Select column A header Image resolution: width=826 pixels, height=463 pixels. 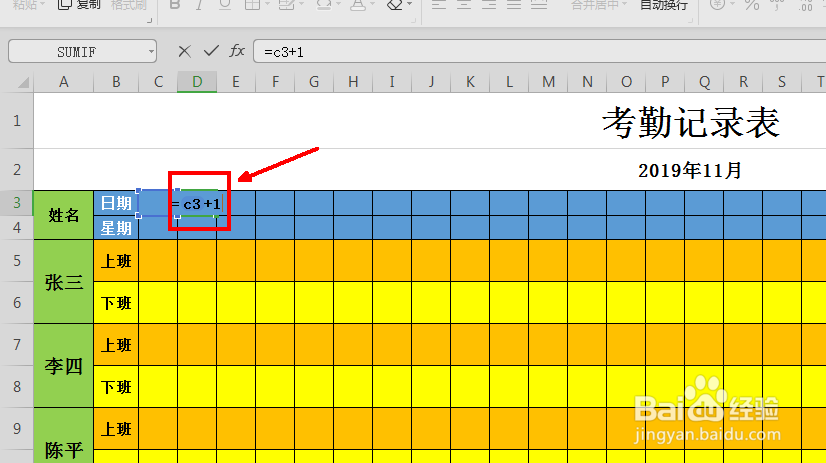pos(64,82)
